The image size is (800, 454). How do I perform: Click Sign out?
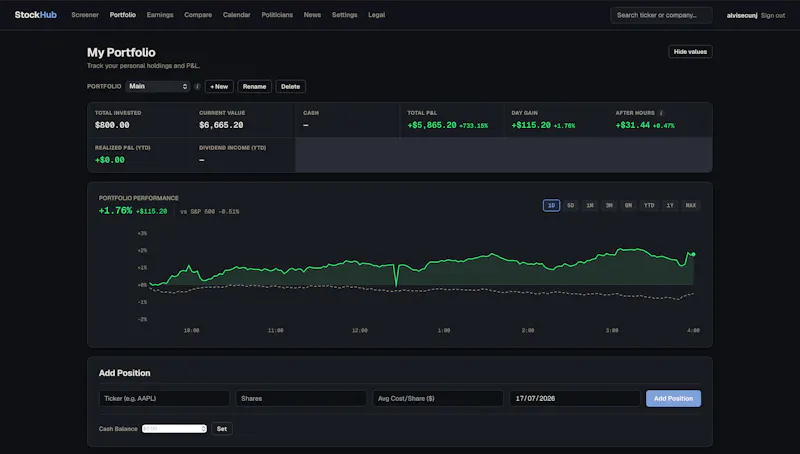pos(773,15)
